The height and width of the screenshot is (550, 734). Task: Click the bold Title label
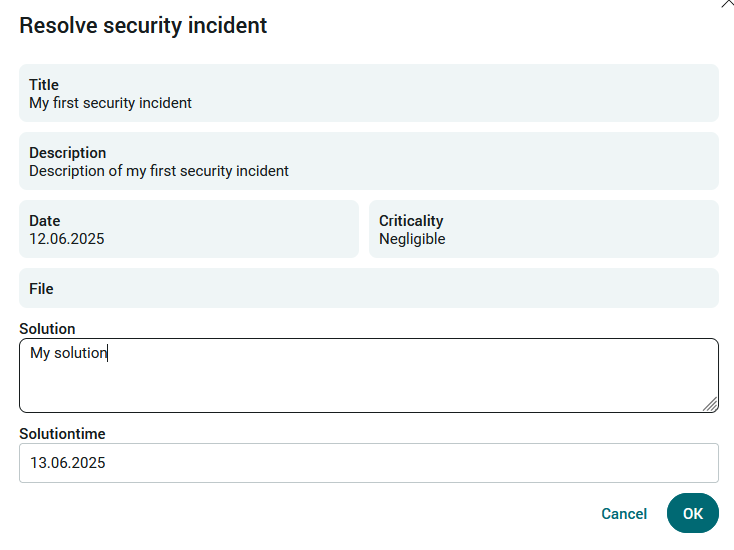click(44, 85)
